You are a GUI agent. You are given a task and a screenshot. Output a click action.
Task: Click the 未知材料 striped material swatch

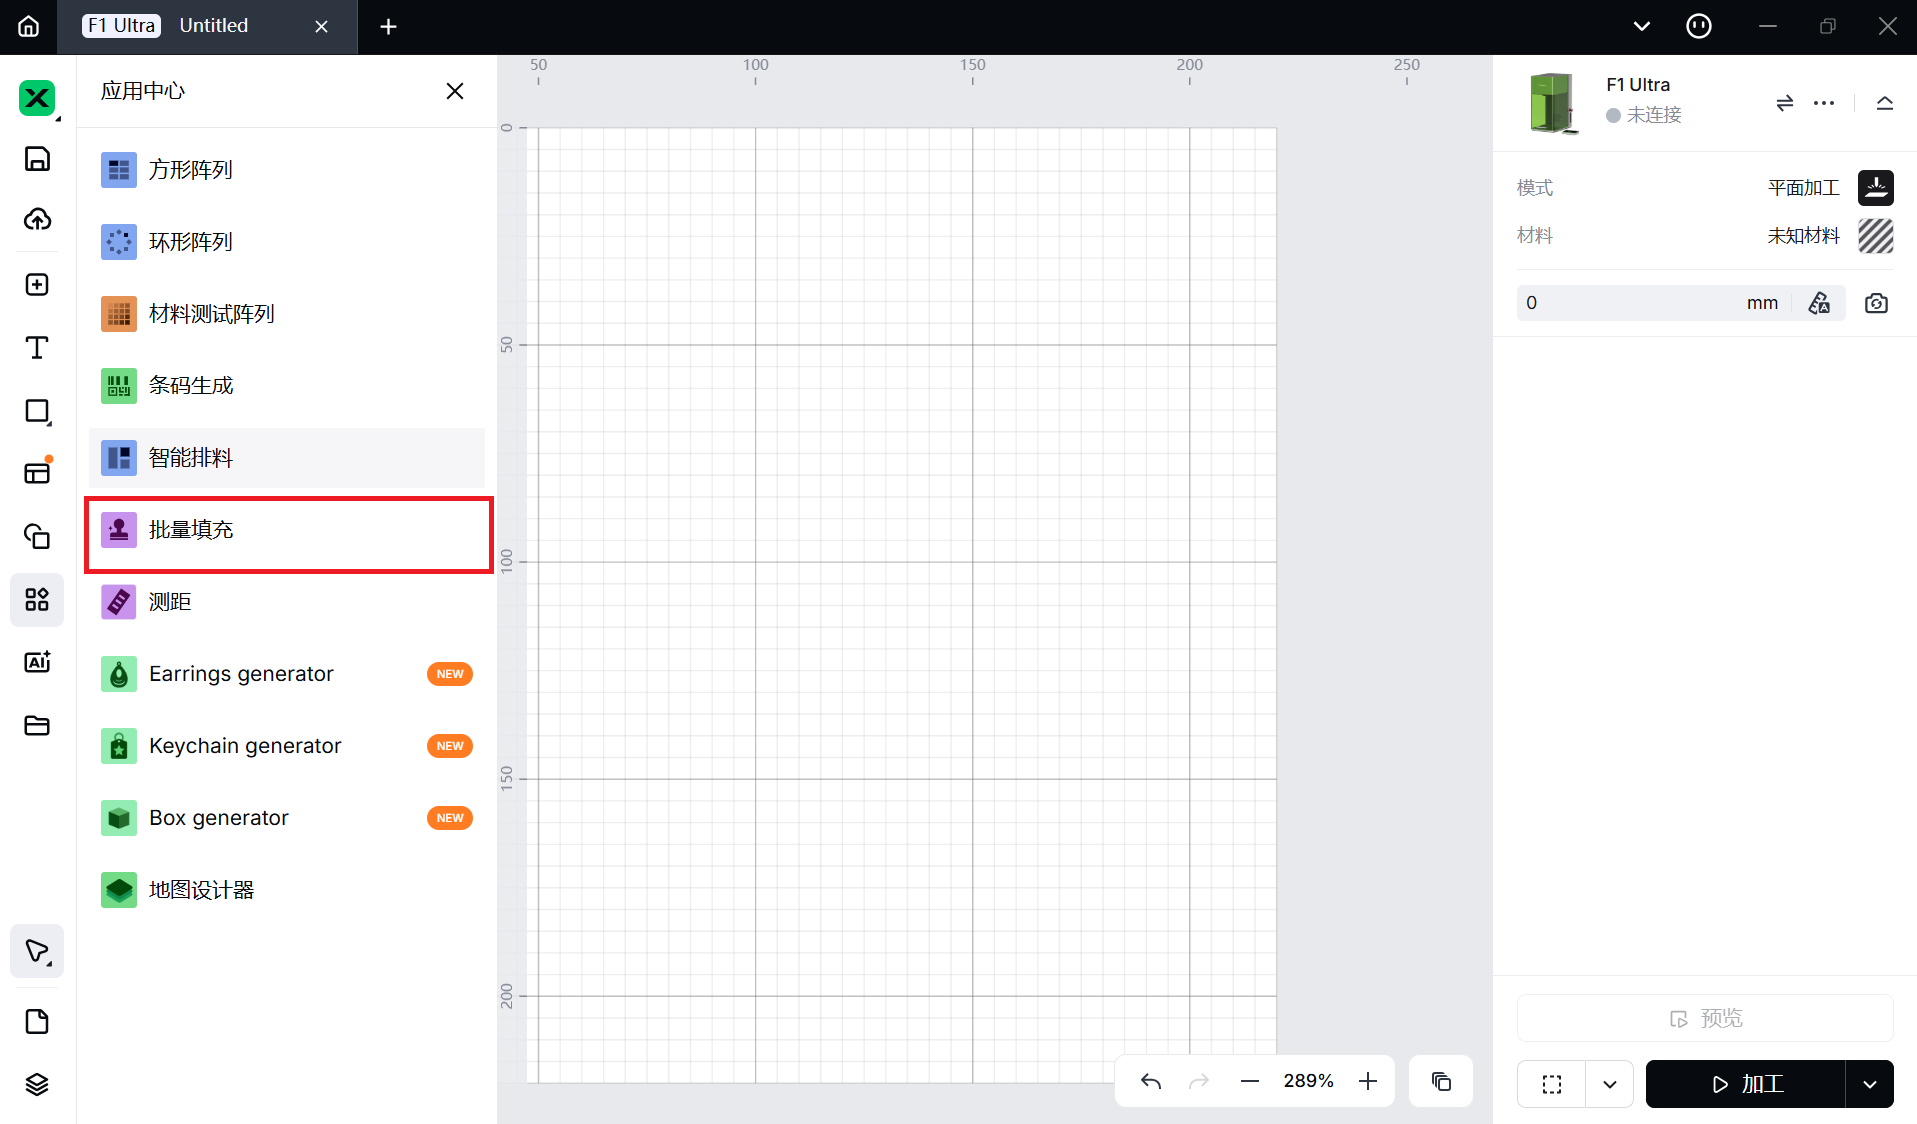pos(1876,236)
